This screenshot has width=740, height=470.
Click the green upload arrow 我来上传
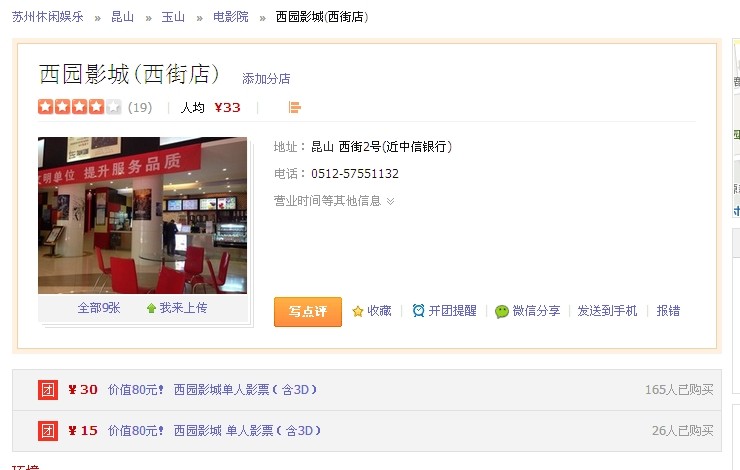pos(151,308)
